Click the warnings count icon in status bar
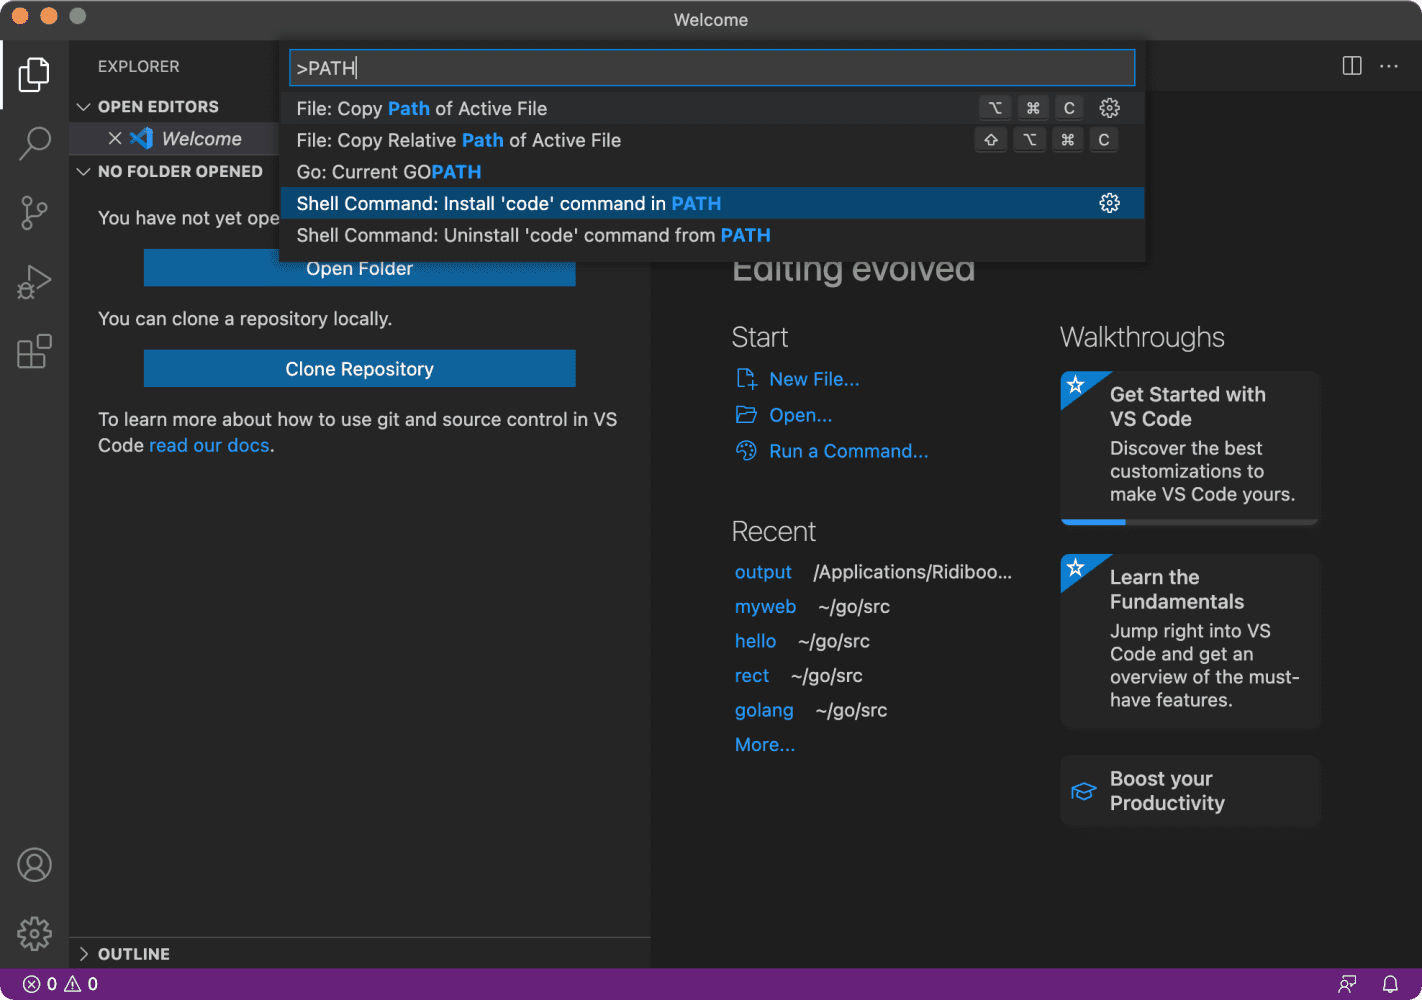 point(73,984)
